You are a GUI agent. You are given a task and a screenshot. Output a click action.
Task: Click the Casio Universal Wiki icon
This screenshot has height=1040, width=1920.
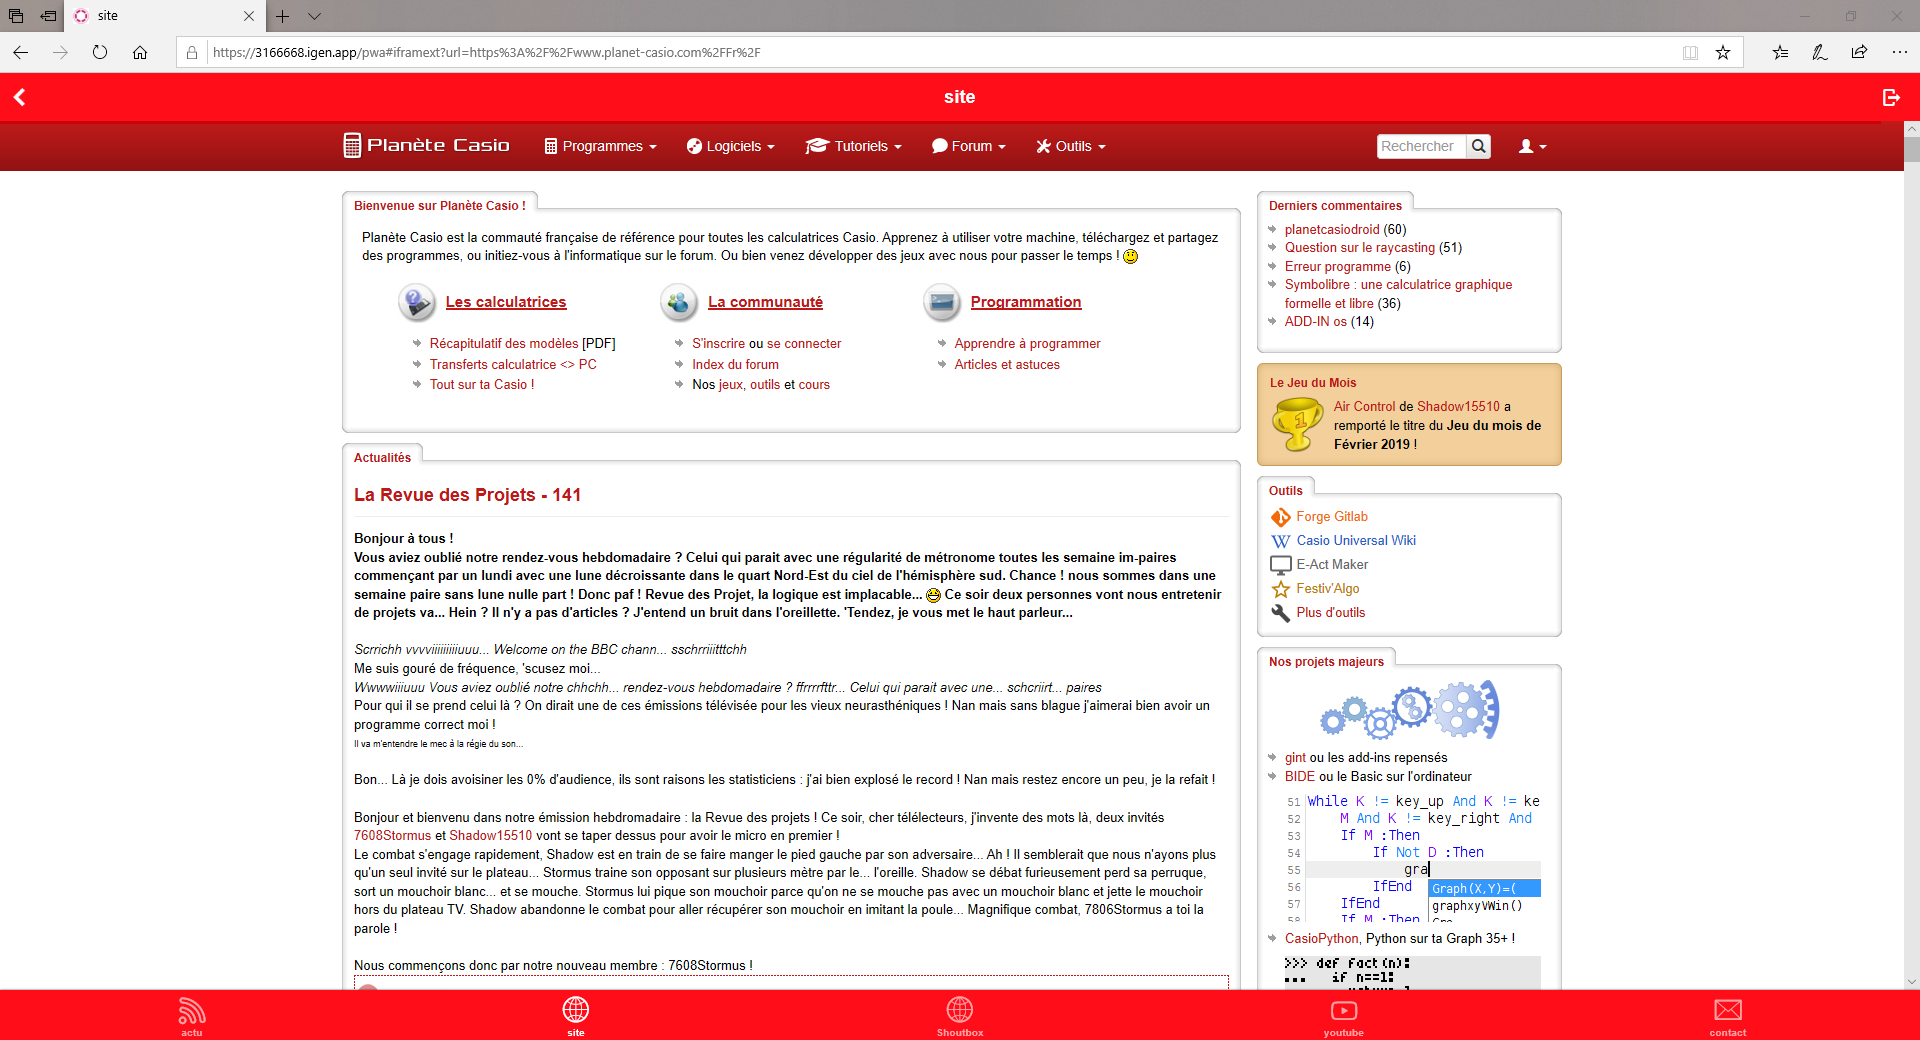click(x=1280, y=541)
